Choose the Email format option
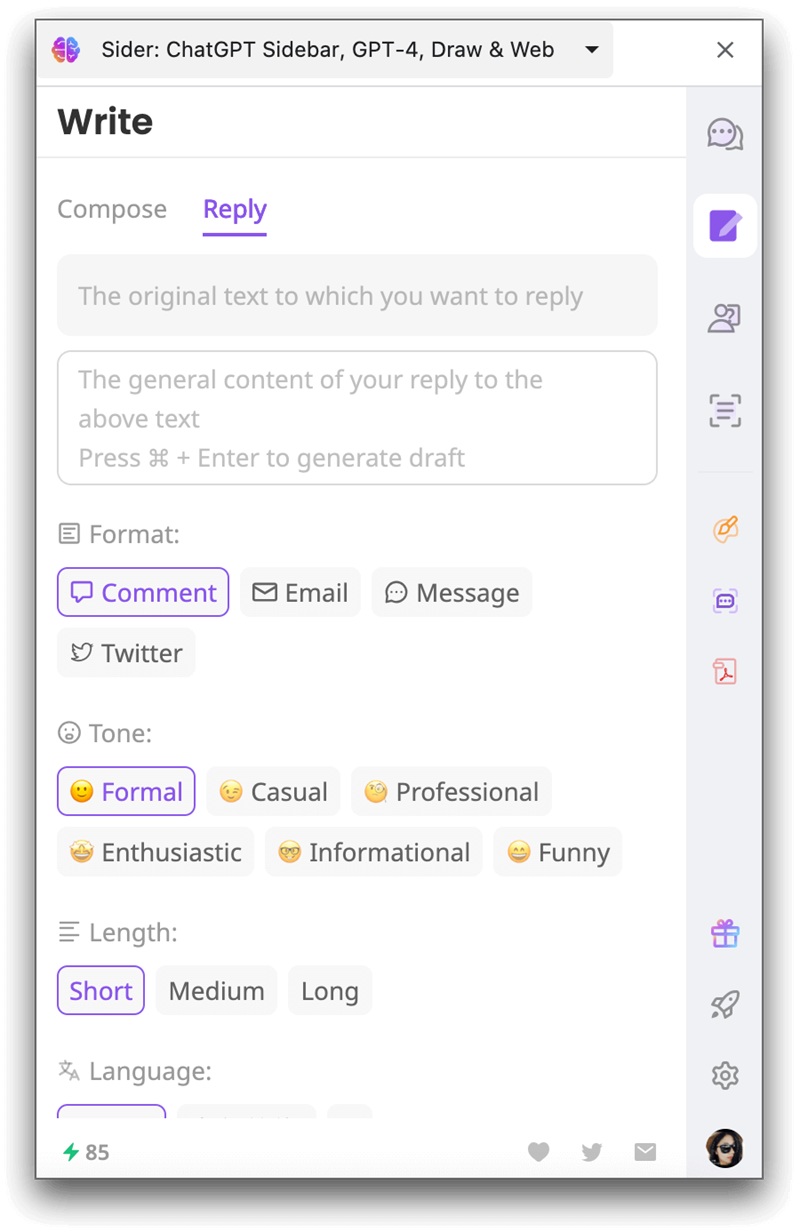 pos(300,593)
